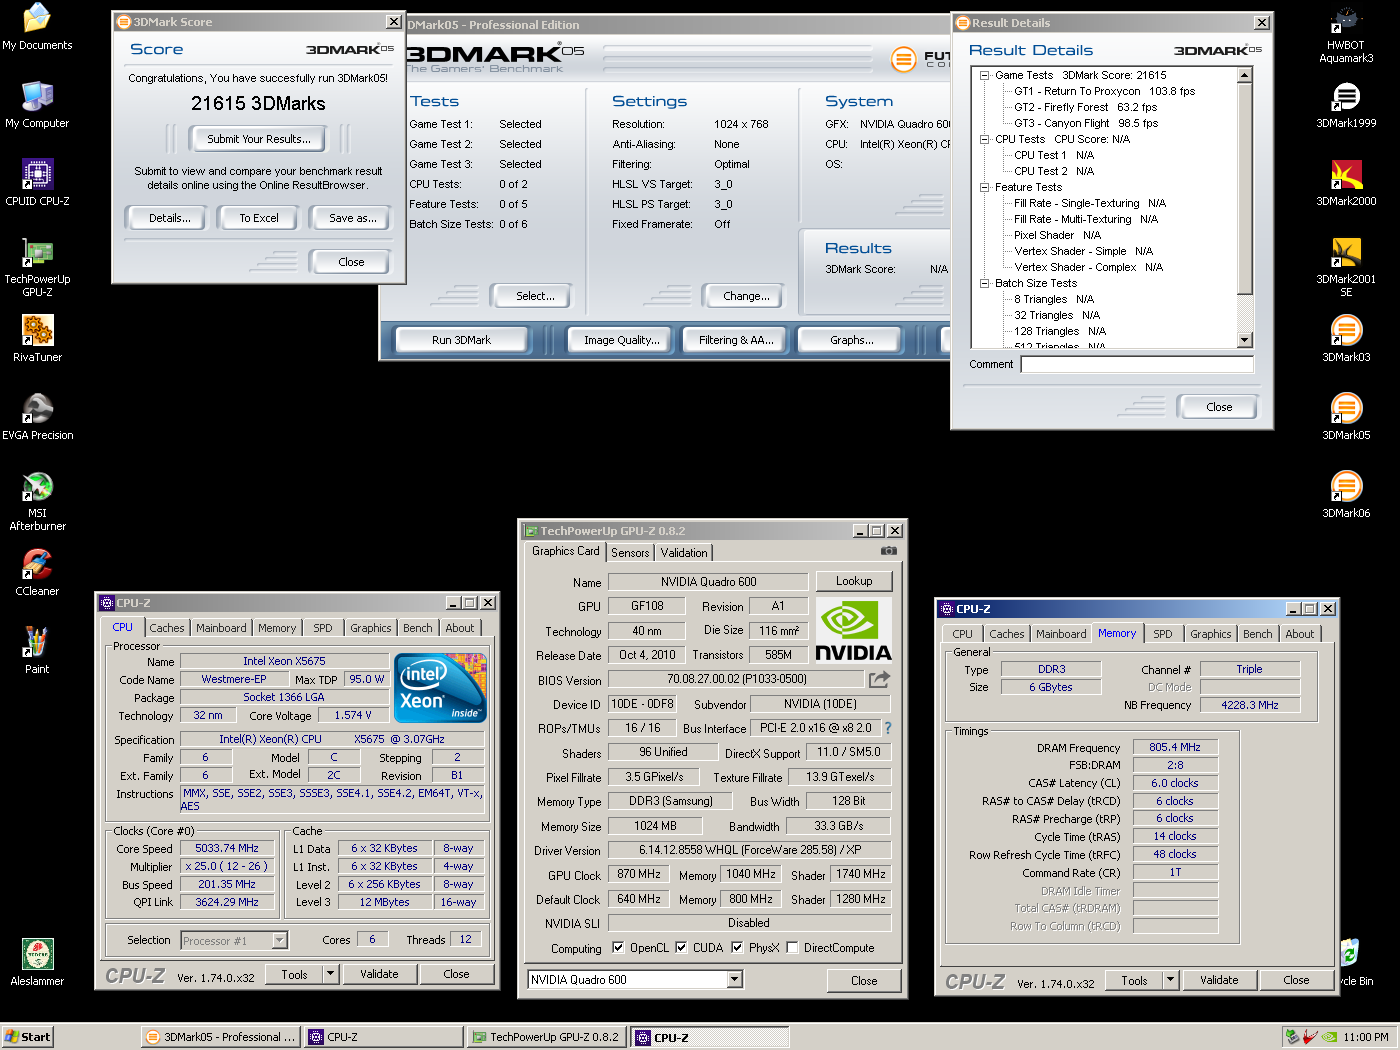Screen dimensions: 1400x1050
Task: Launch TechPowerUp GPU-Z desktop shortcut
Action: (37, 267)
